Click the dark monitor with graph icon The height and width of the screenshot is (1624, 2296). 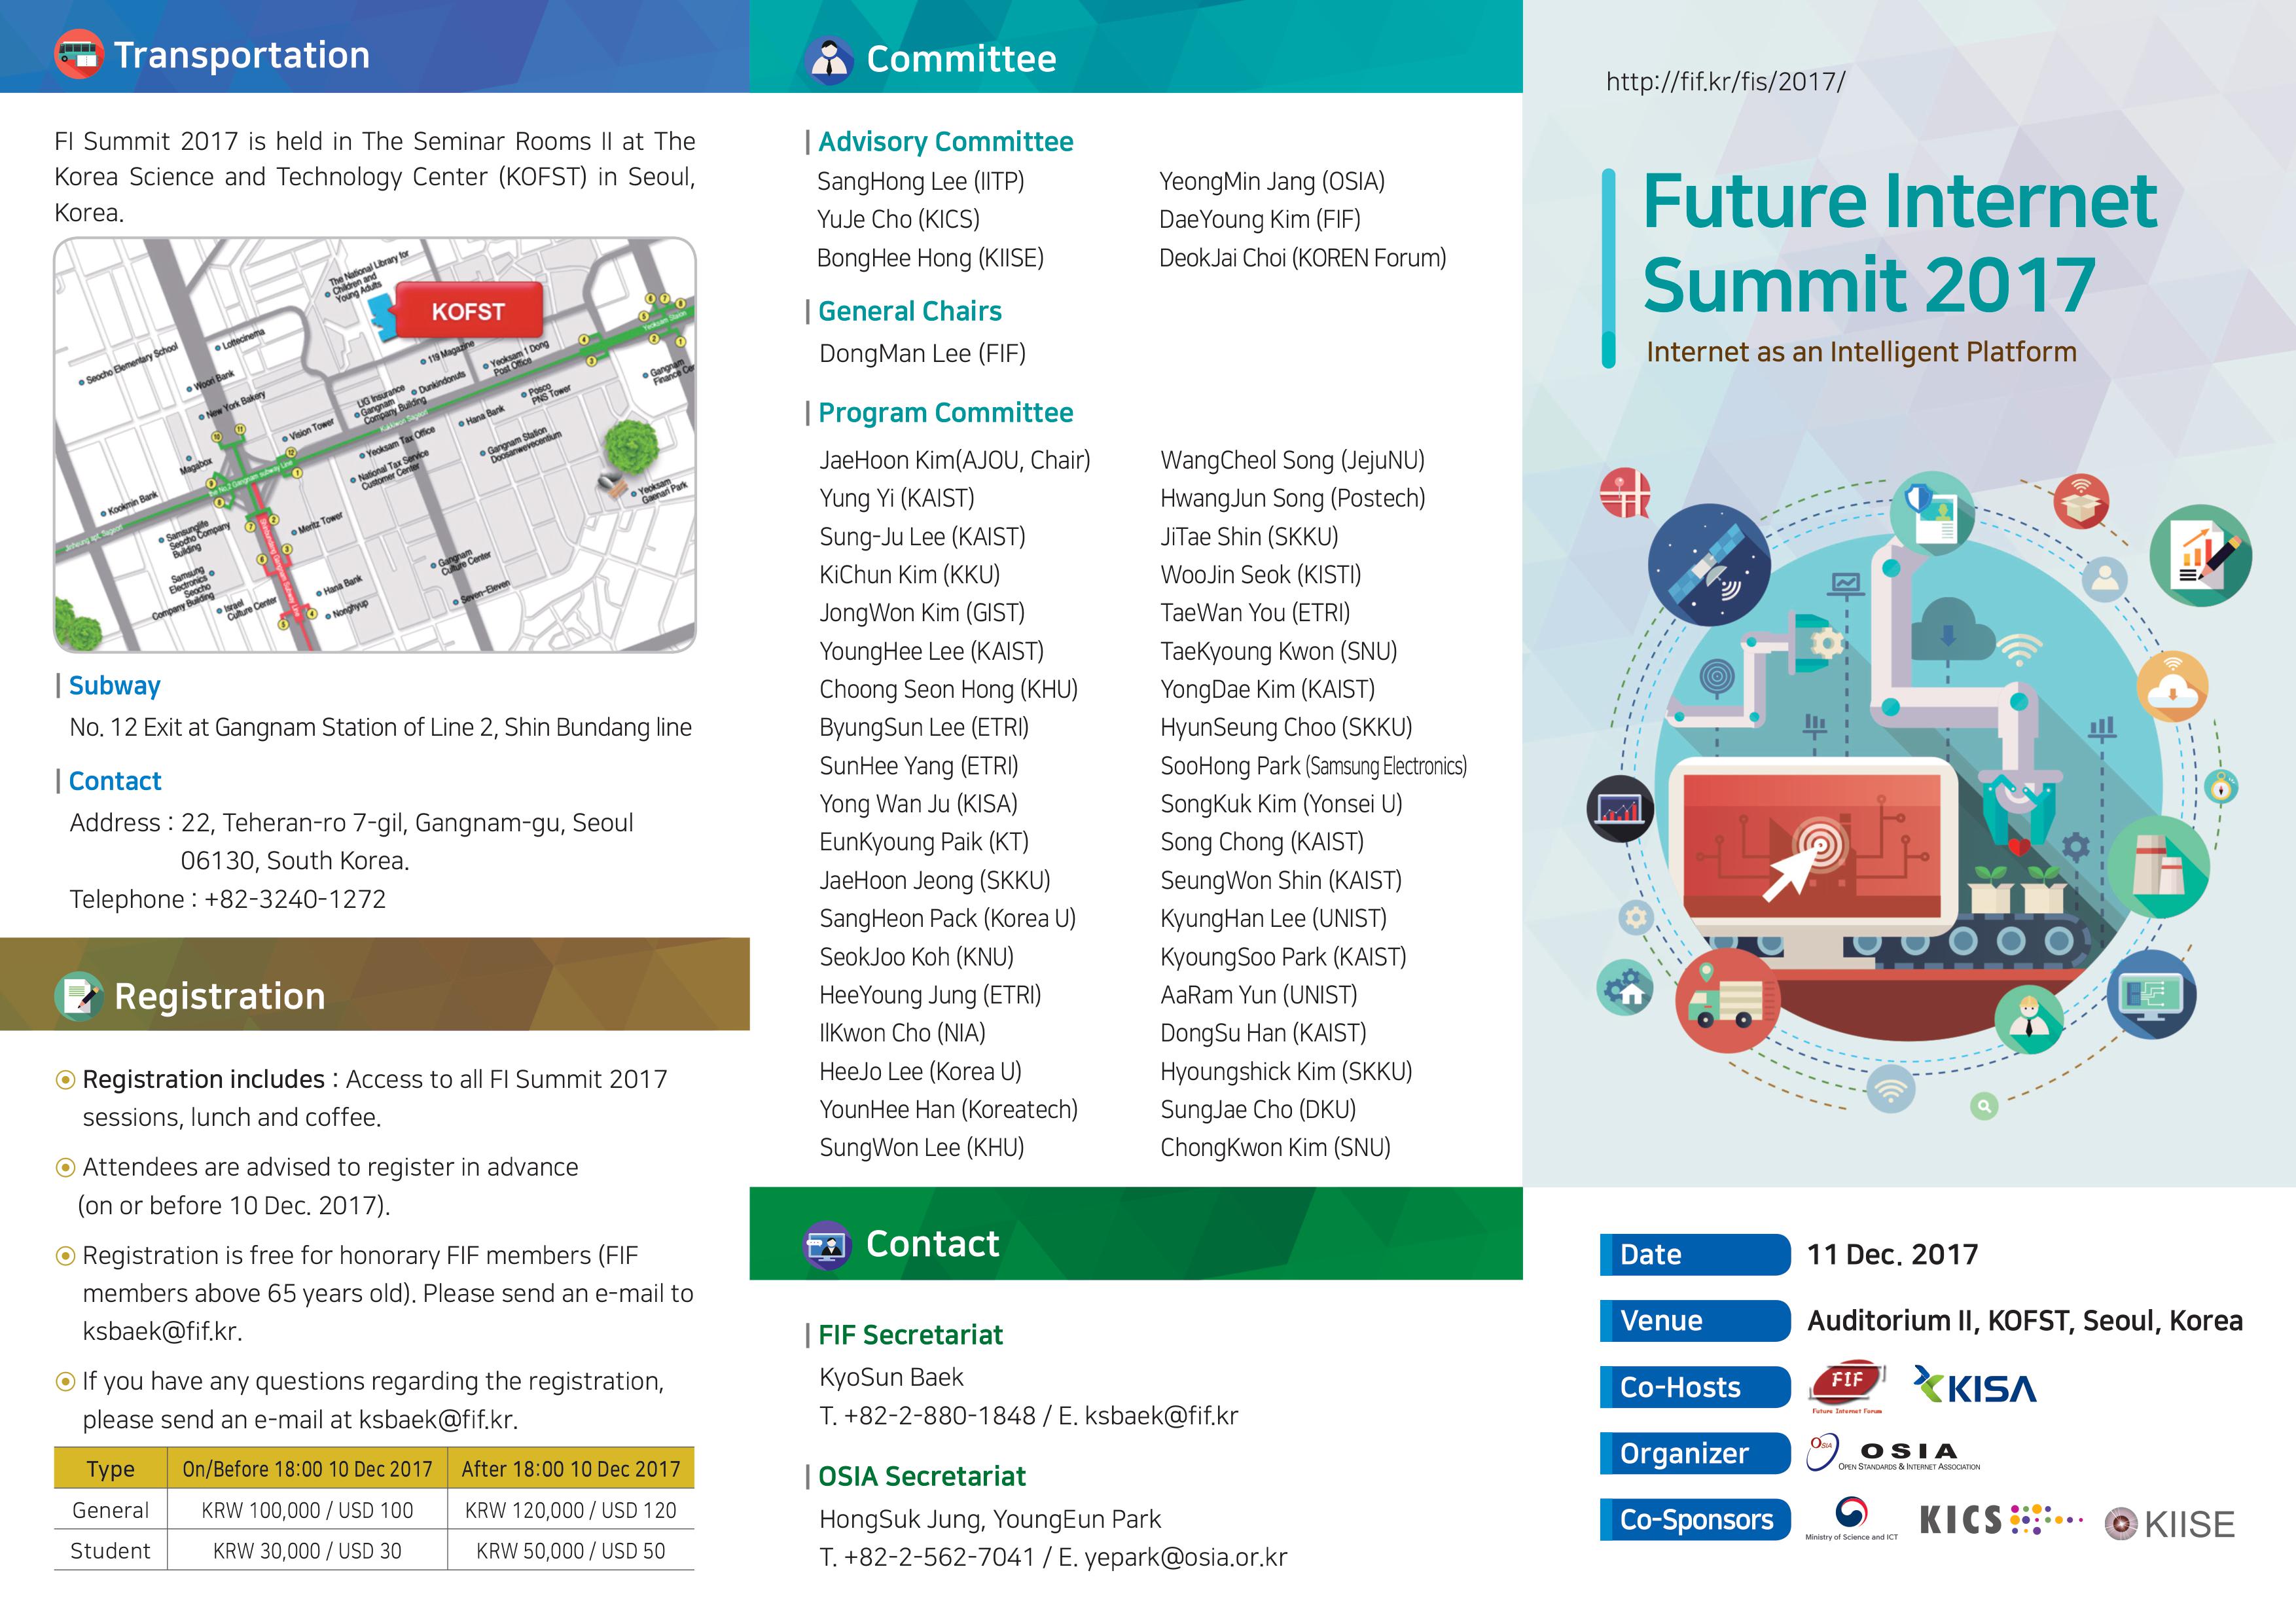coord(1620,808)
